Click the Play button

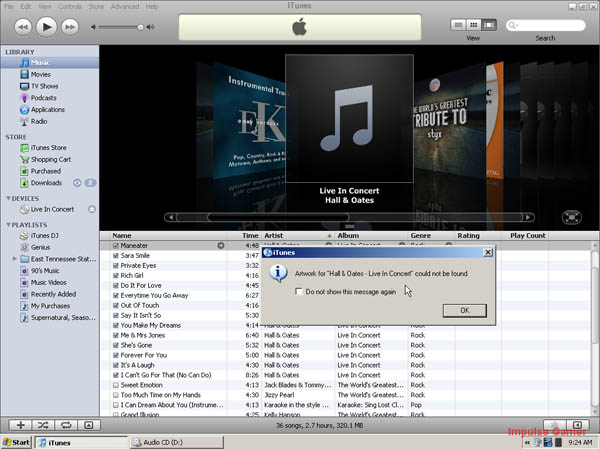coord(46,27)
